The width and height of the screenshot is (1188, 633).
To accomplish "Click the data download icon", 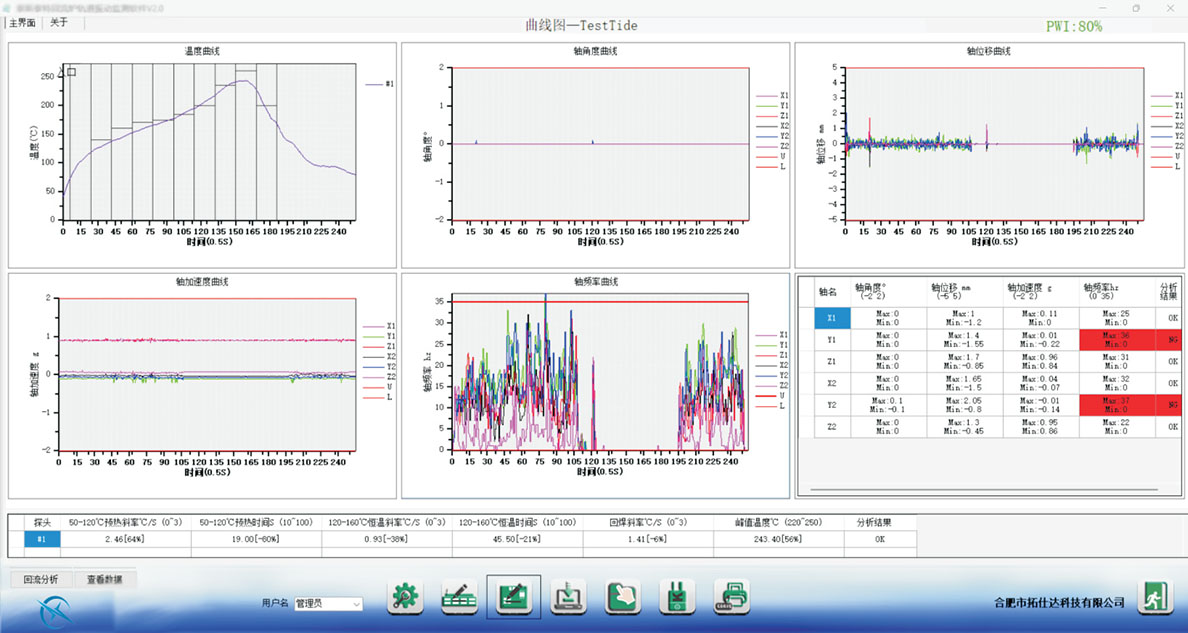I will 568,598.
